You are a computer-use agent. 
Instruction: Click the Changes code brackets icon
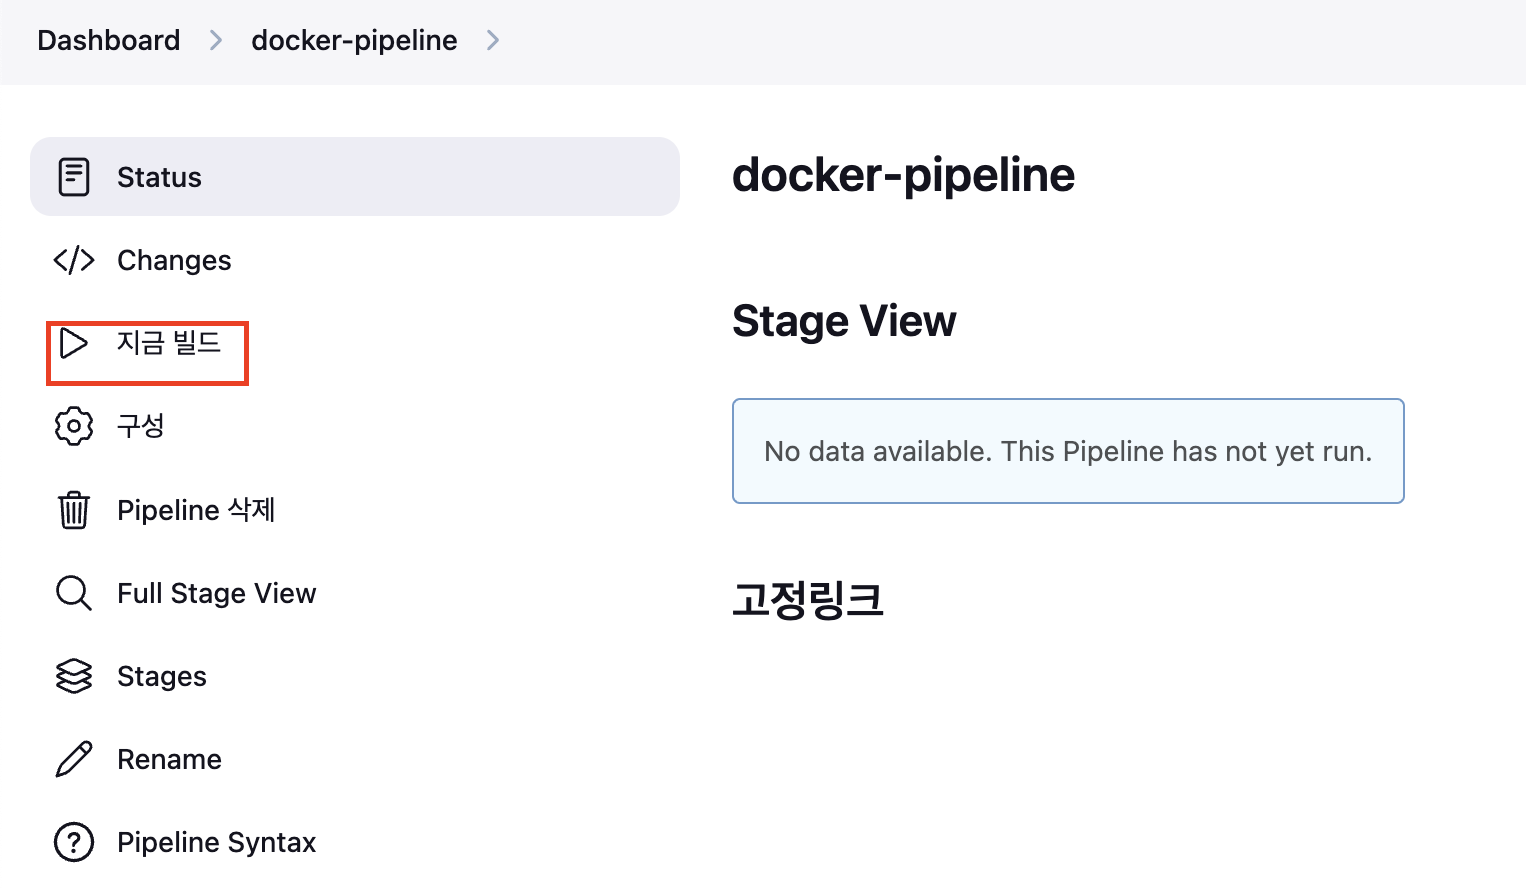[x=74, y=260]
